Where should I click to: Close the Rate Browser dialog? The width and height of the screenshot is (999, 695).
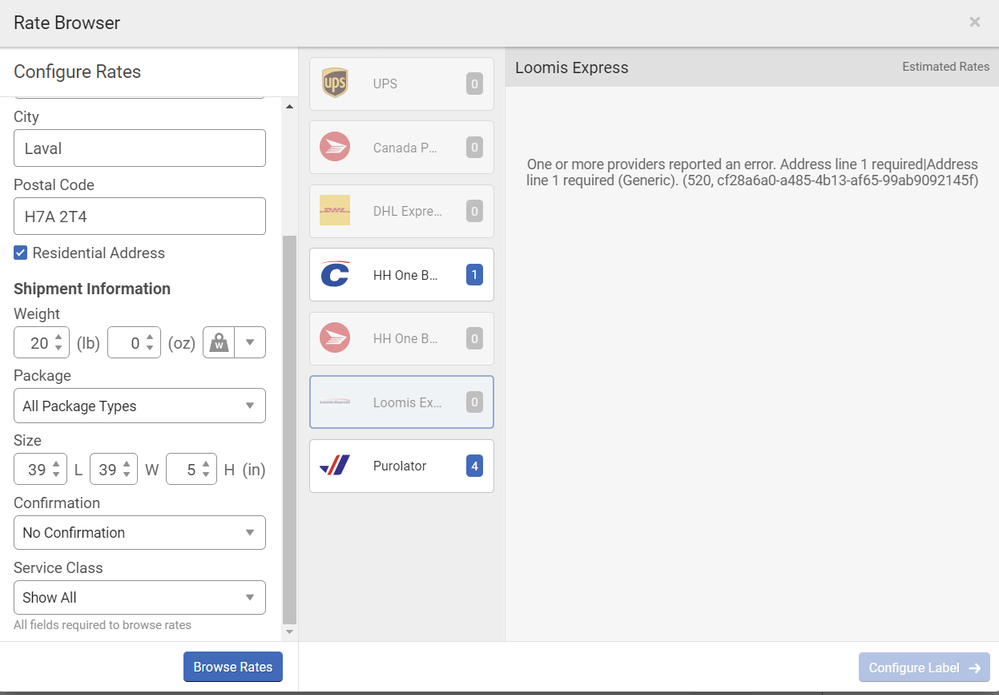coord(974,22)
